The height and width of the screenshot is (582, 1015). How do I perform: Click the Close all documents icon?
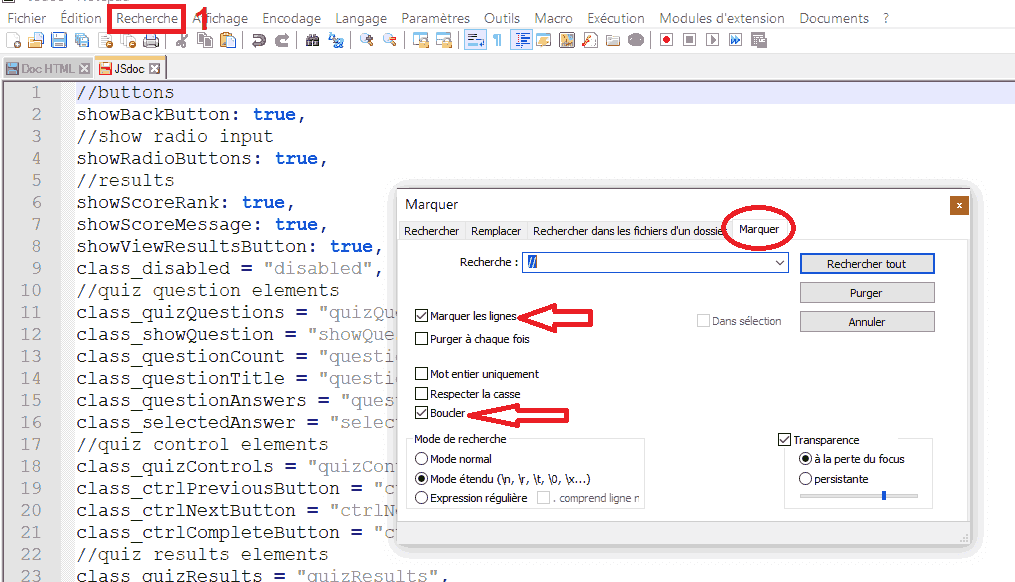pos(128,41)
